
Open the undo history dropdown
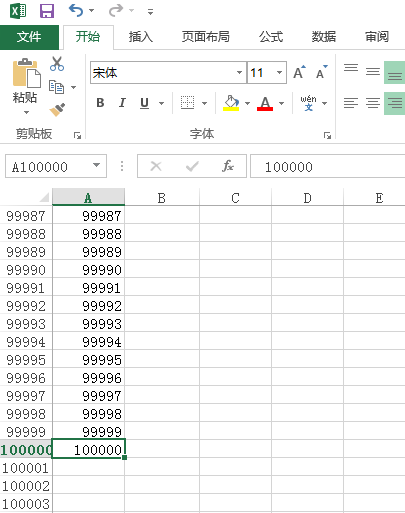(91, 11)
